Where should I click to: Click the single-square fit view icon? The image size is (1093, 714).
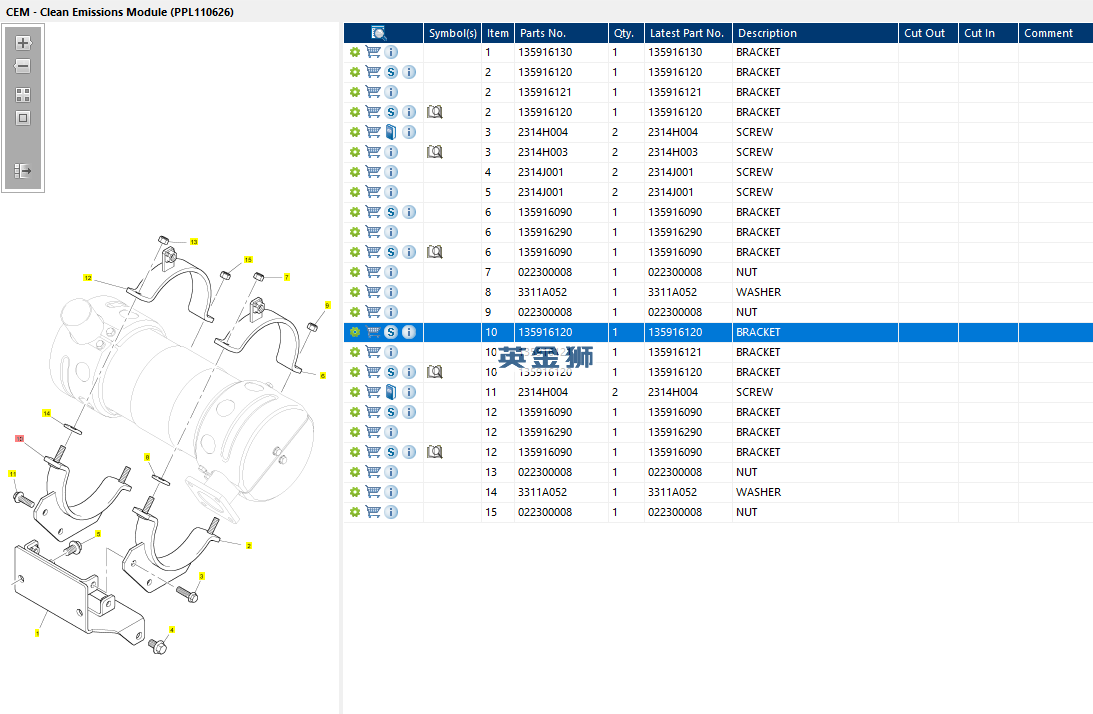pyautogui.click(x=23, y=118)
